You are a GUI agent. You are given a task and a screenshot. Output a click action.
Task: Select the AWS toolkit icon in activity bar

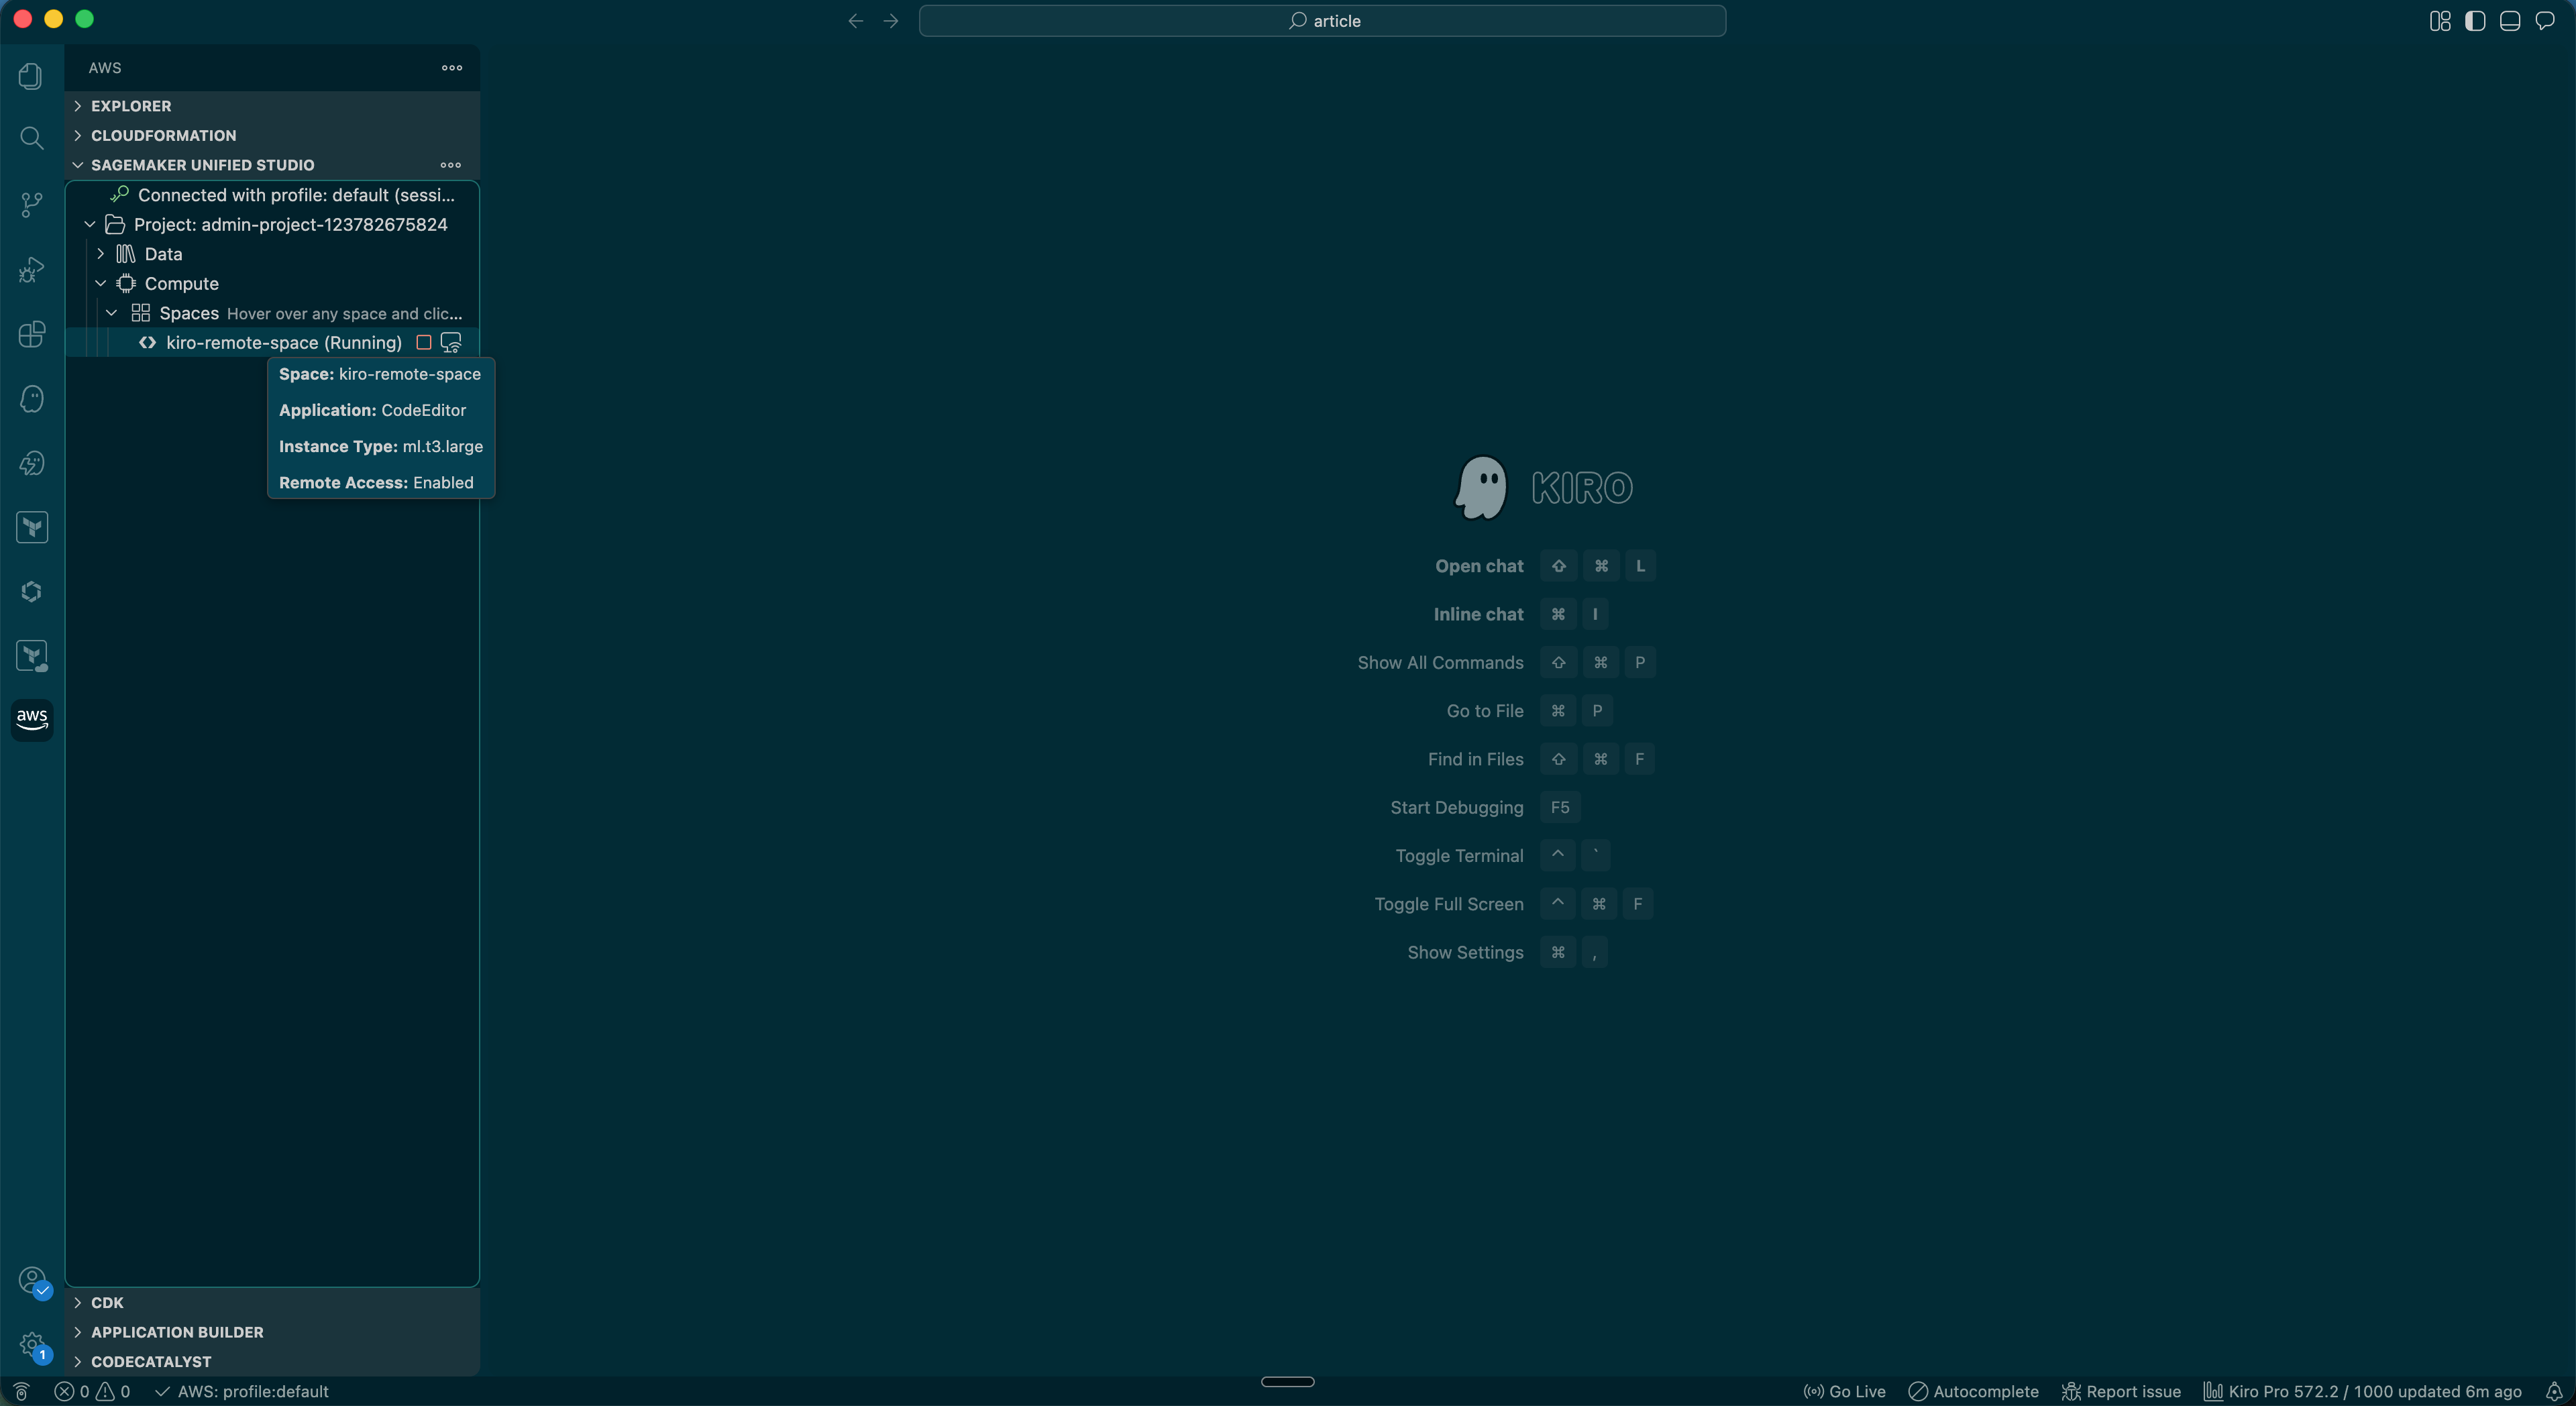[x=31, y=719]
